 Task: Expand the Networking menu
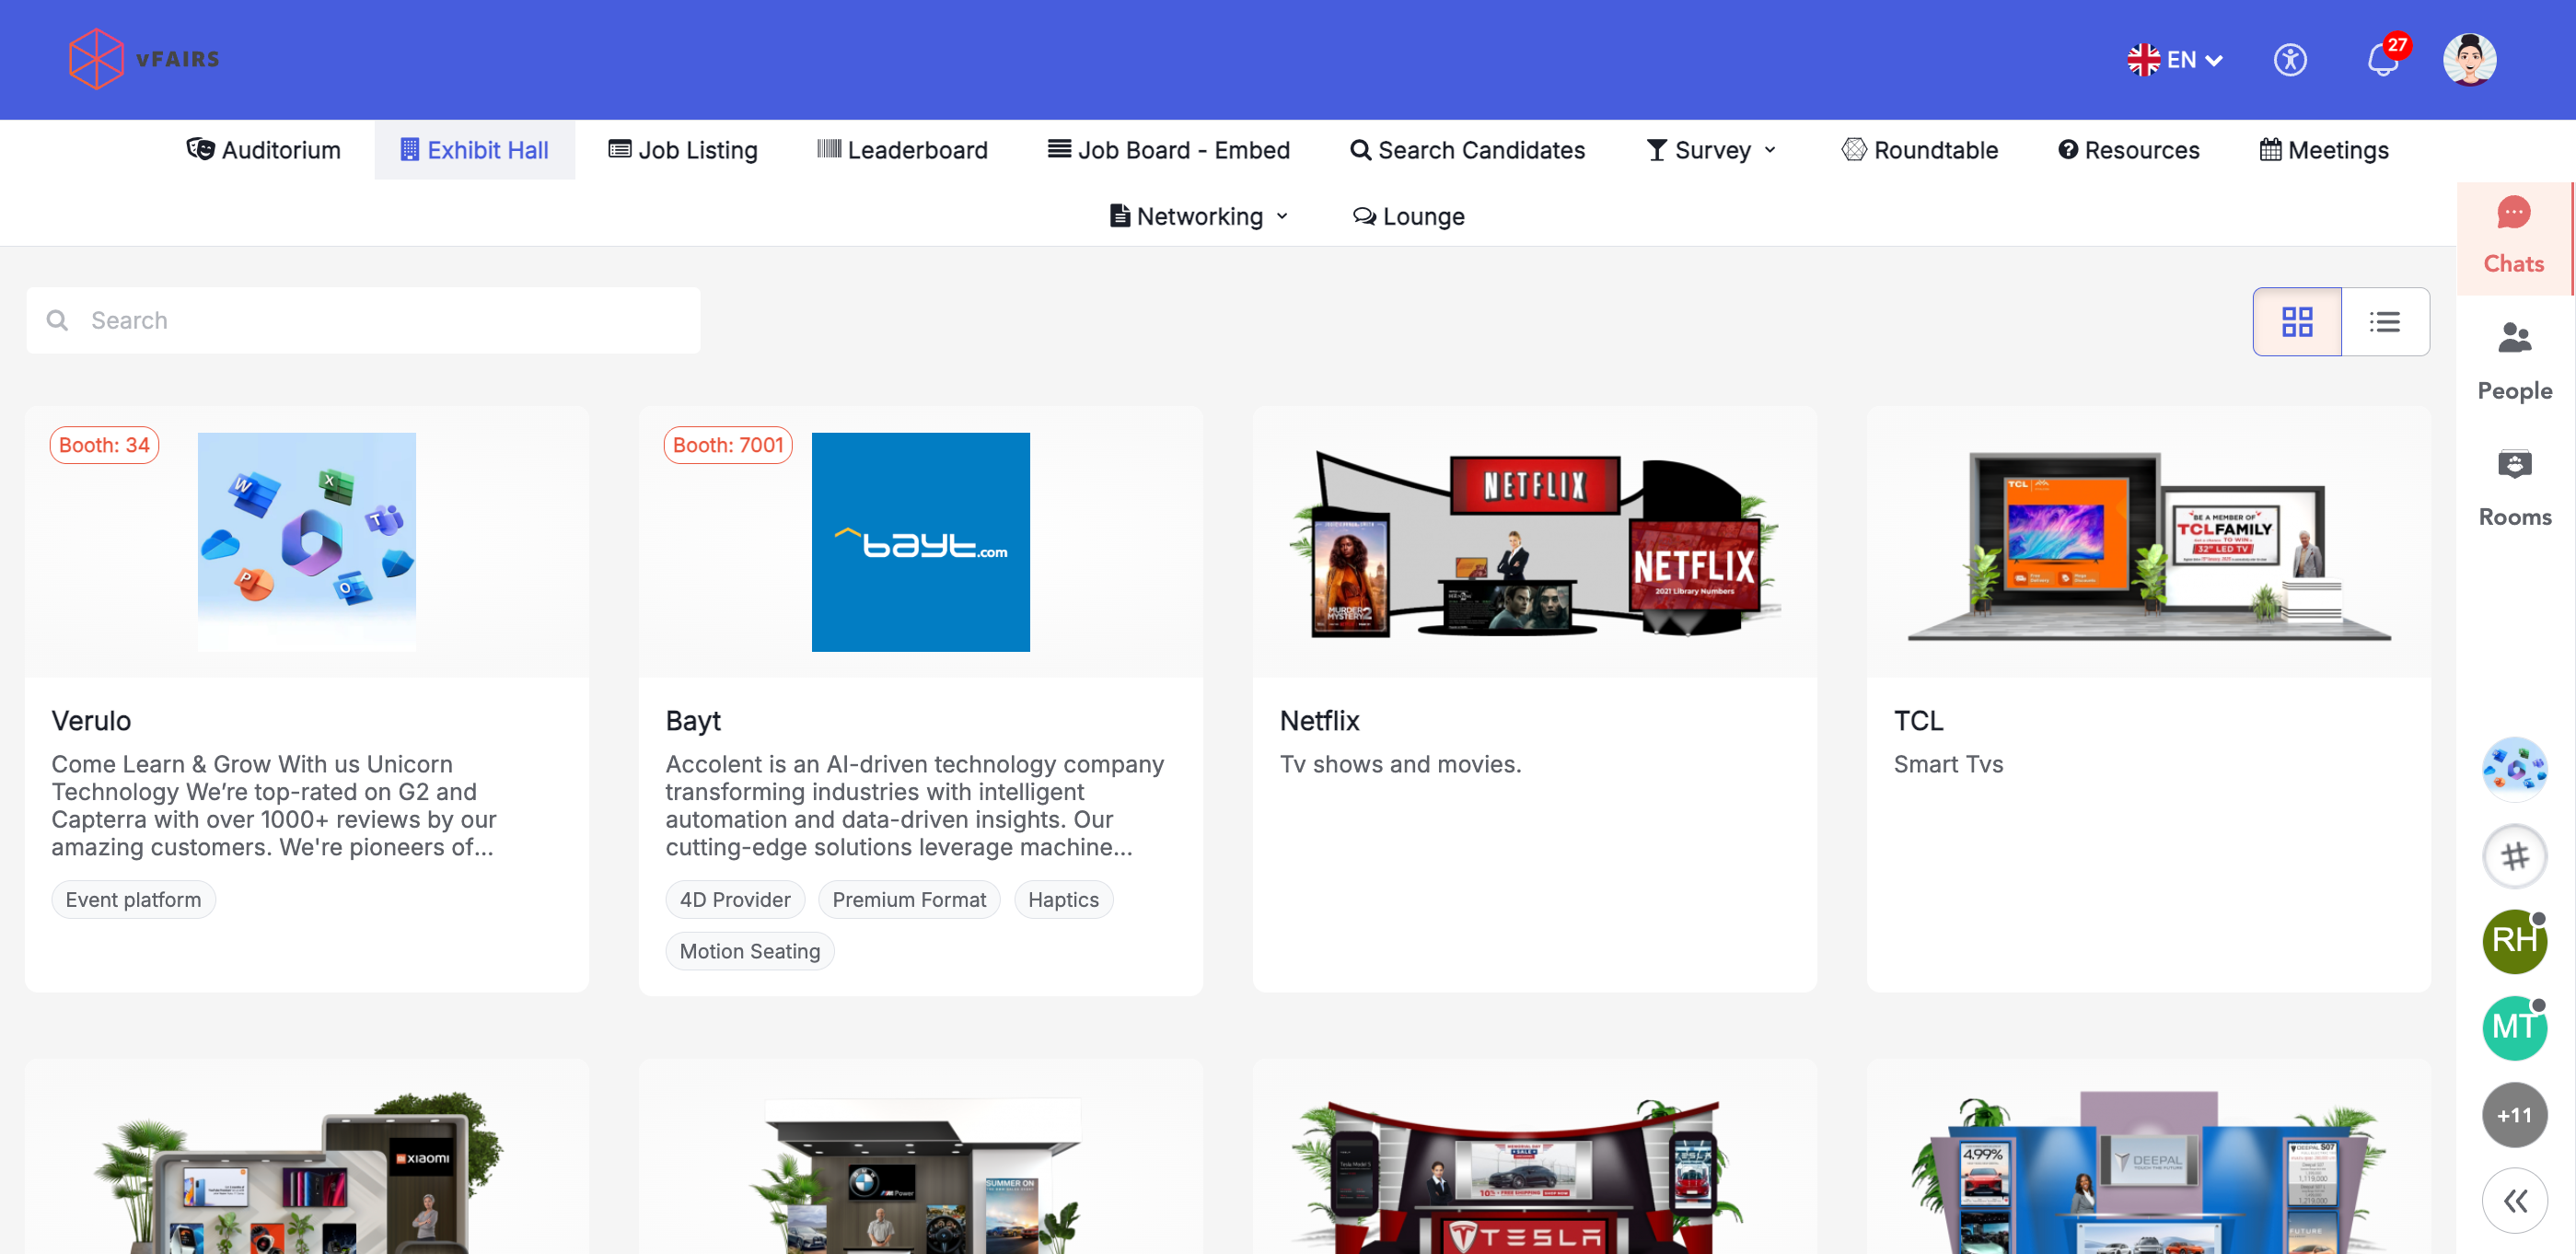(x=1199, y=216)
